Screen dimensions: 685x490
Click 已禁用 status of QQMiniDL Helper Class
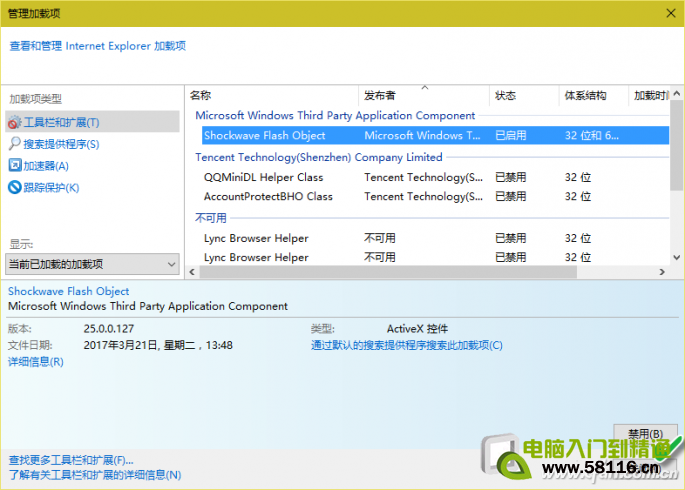point(510,177)
